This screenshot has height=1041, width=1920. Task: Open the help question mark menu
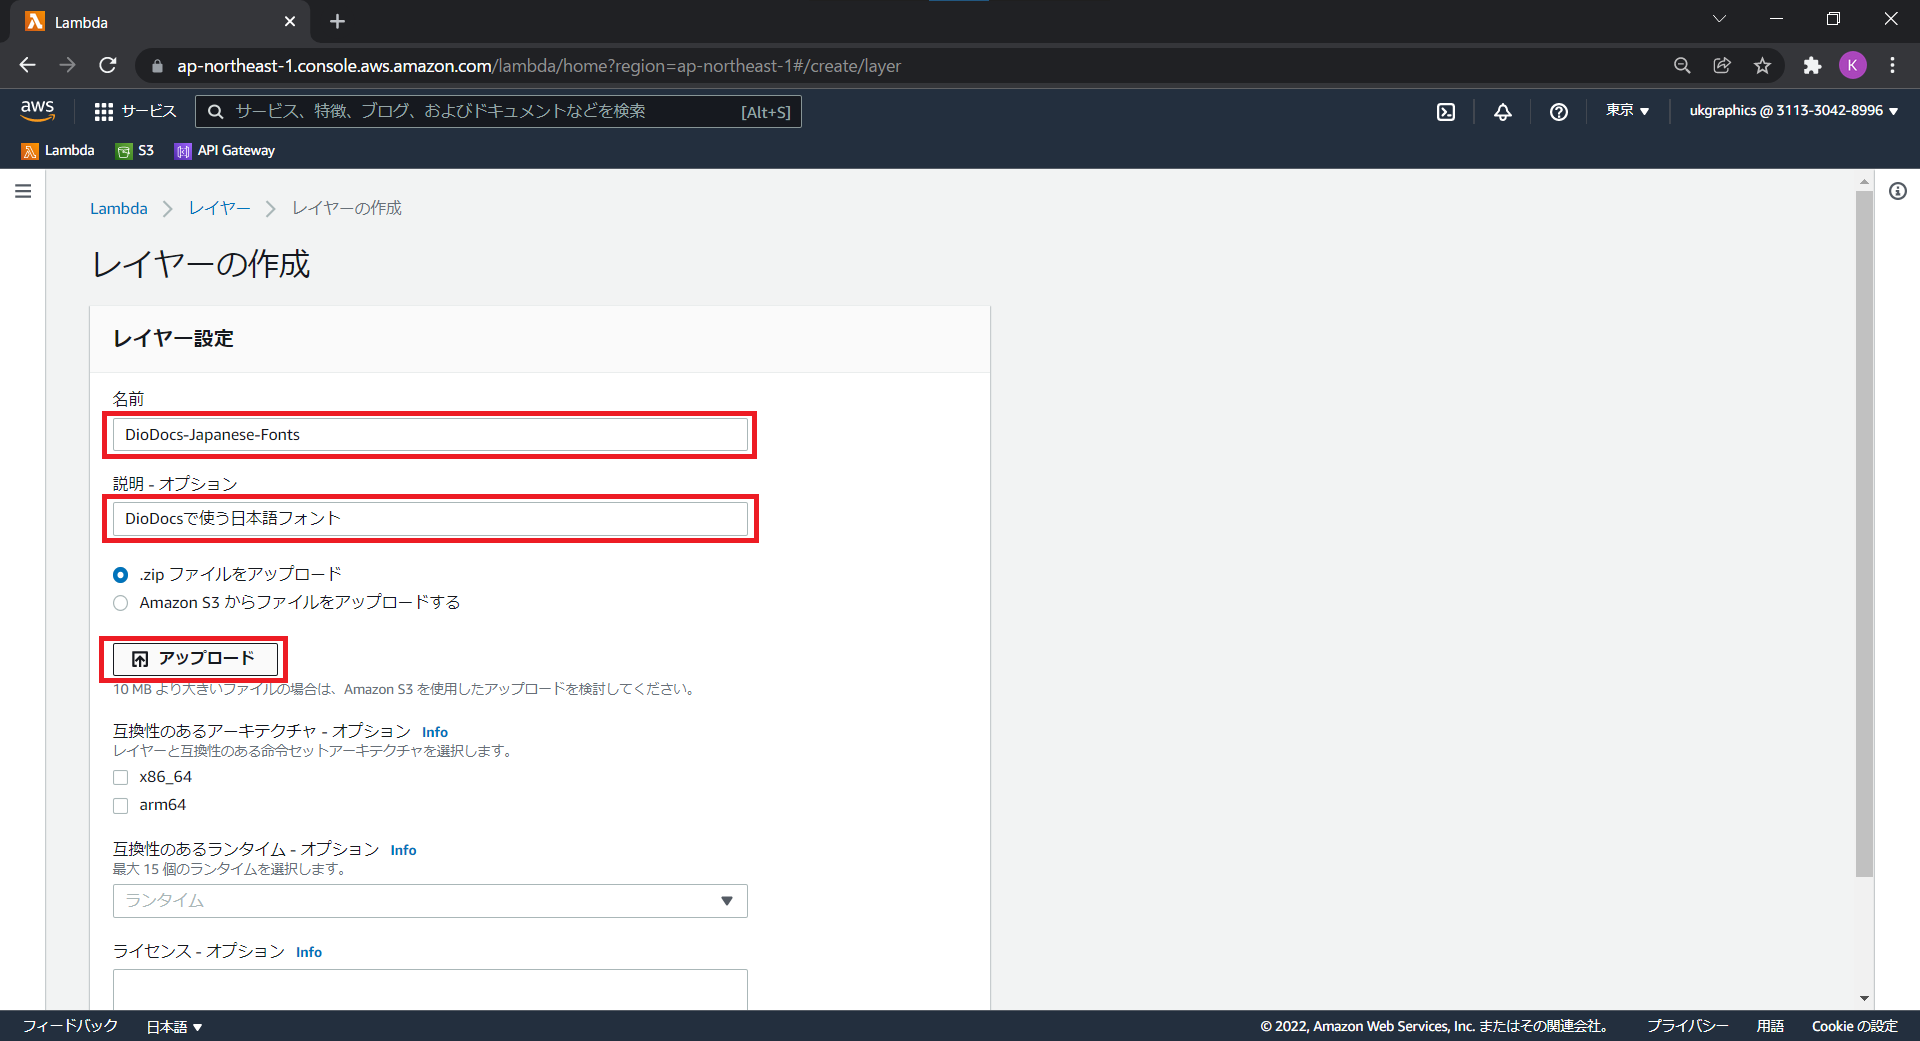(x=1558, y=112)
